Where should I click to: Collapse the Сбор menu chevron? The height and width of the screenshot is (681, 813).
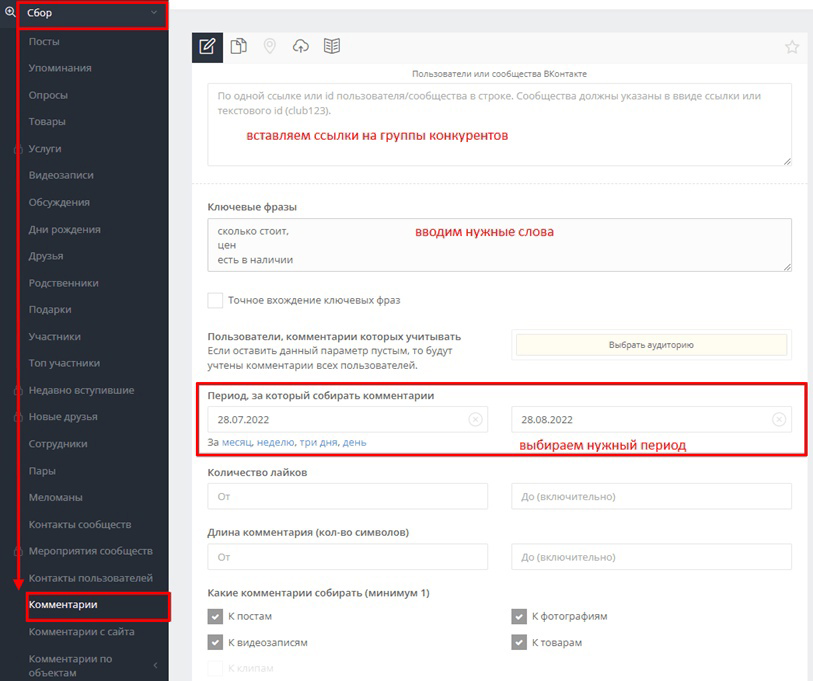(154, 12)
